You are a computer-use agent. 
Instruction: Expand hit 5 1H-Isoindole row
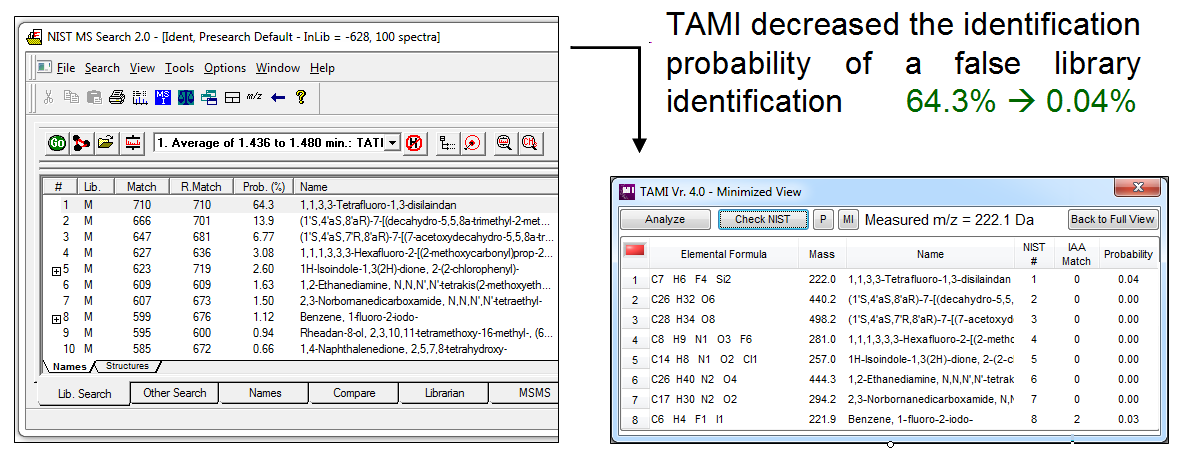[x=57, y=271]
